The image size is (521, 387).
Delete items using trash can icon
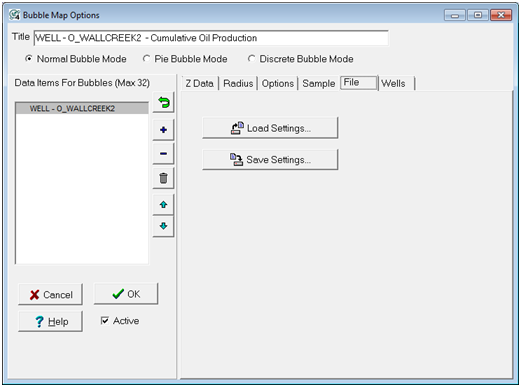pyautogui.click(x=163, y=178)
